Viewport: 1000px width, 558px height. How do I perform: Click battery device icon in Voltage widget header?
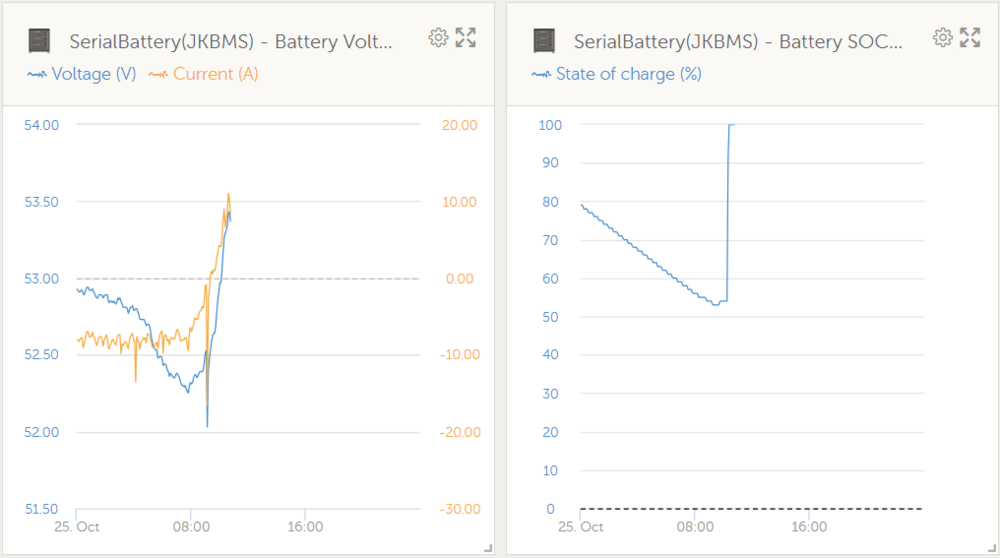[39, 41]
